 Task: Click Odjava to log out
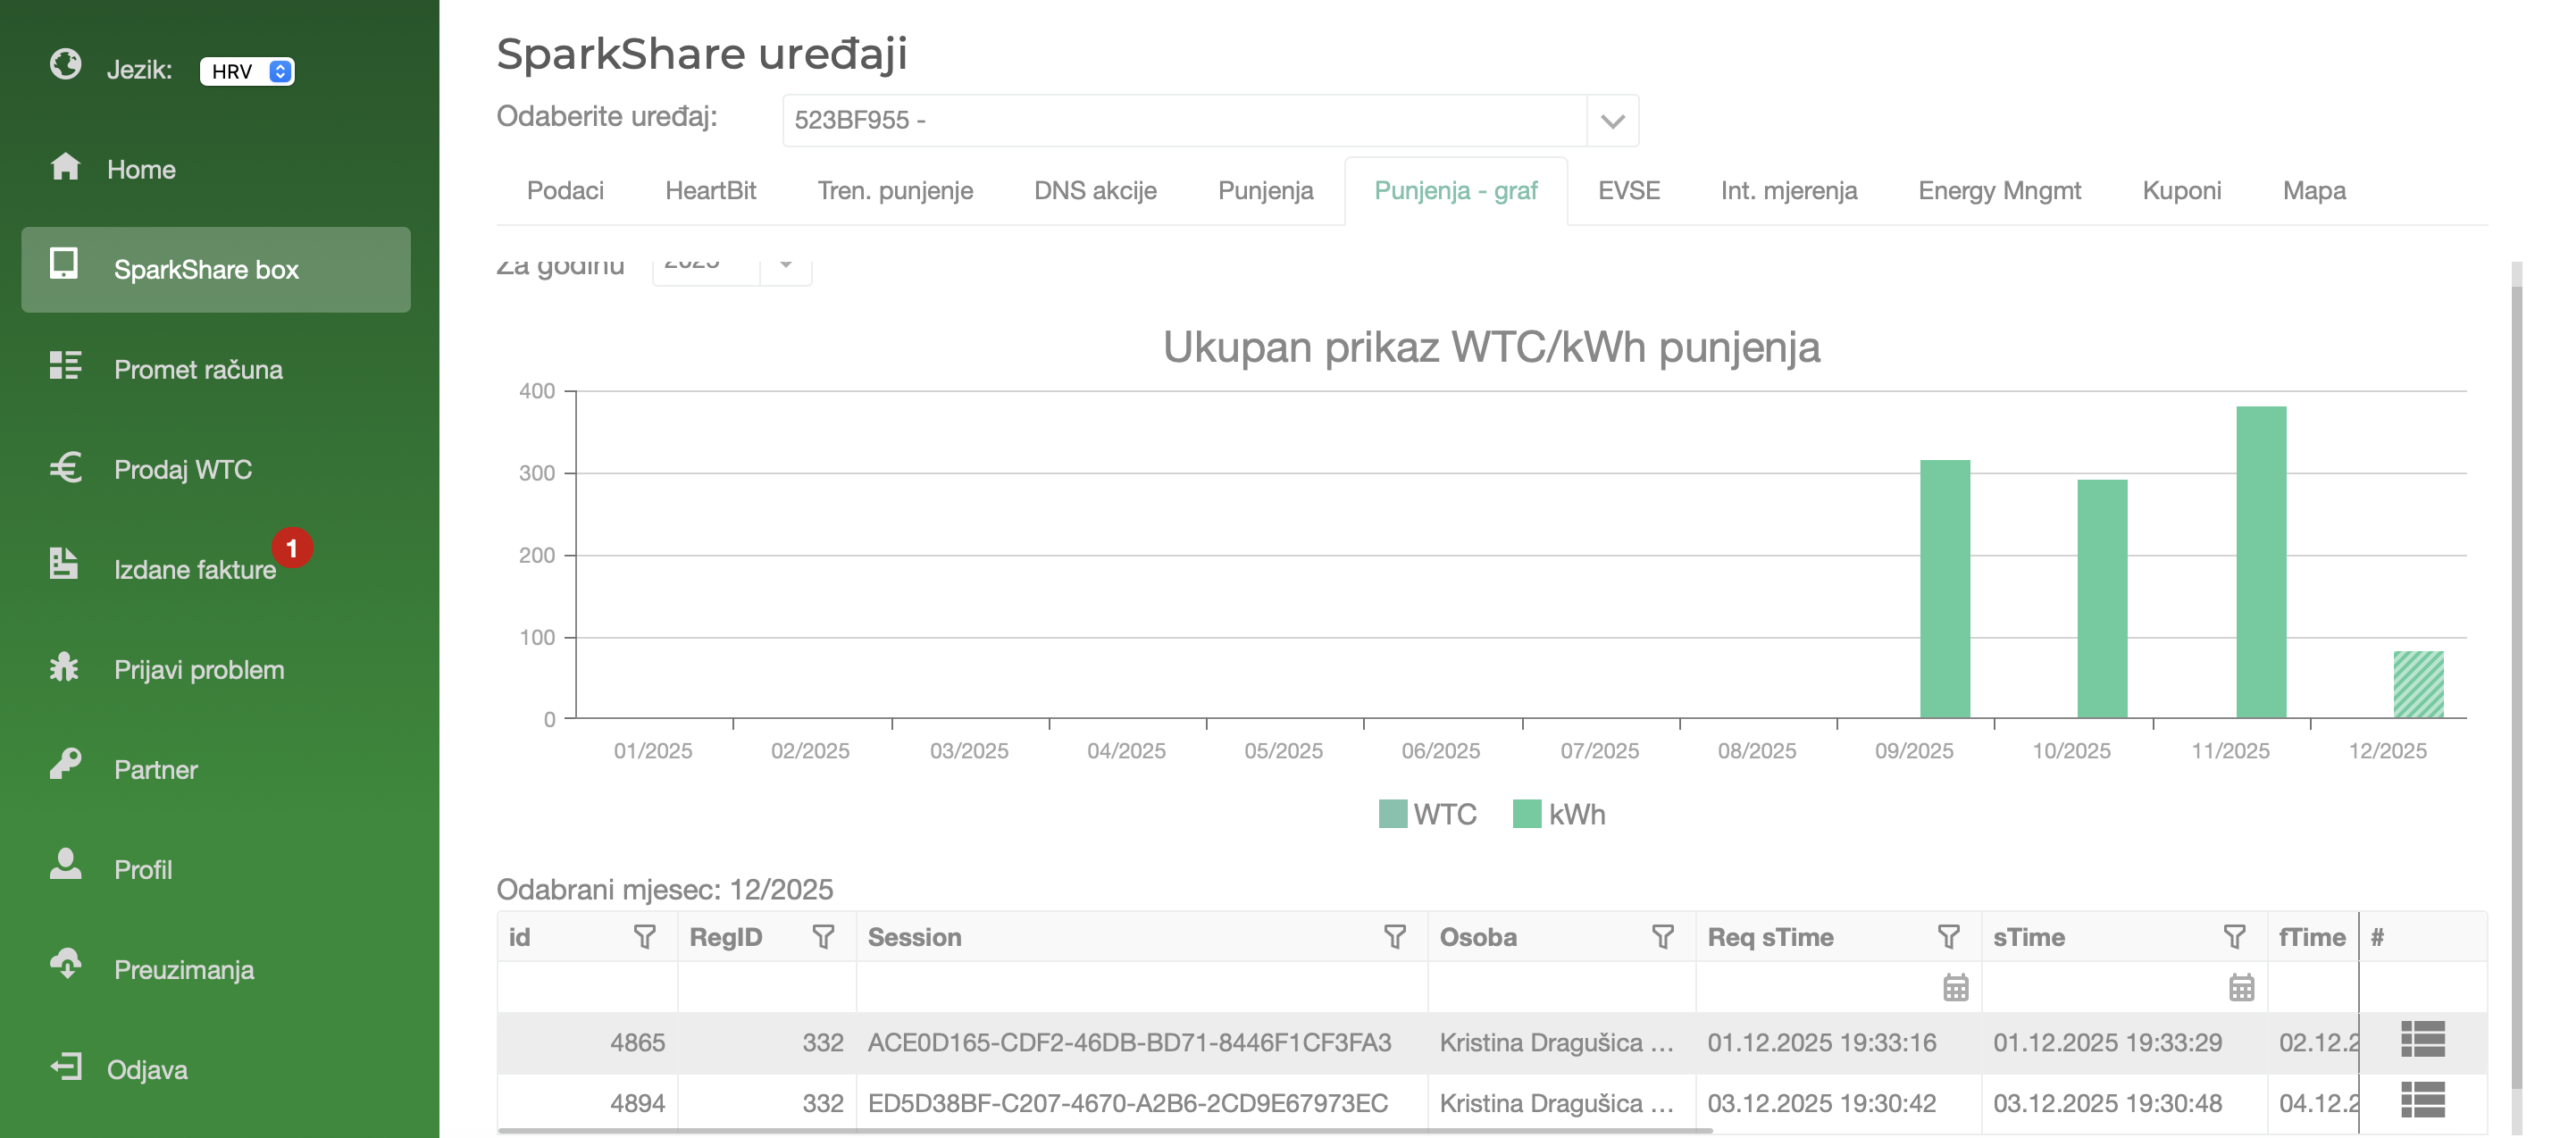click(146, 1069)
